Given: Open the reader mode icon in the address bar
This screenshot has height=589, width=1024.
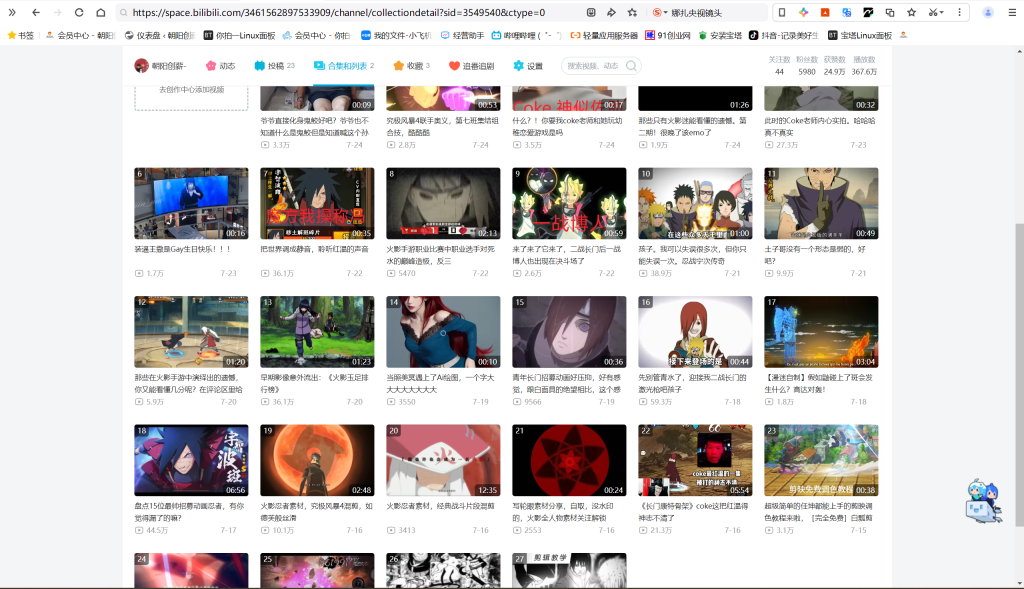Looking at the screenshot, I should pos(591,12).
